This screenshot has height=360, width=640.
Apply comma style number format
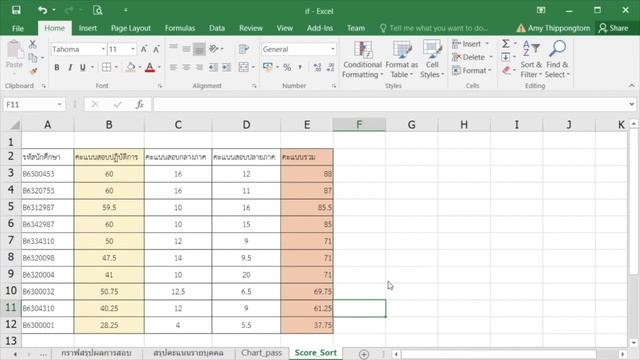300,67
